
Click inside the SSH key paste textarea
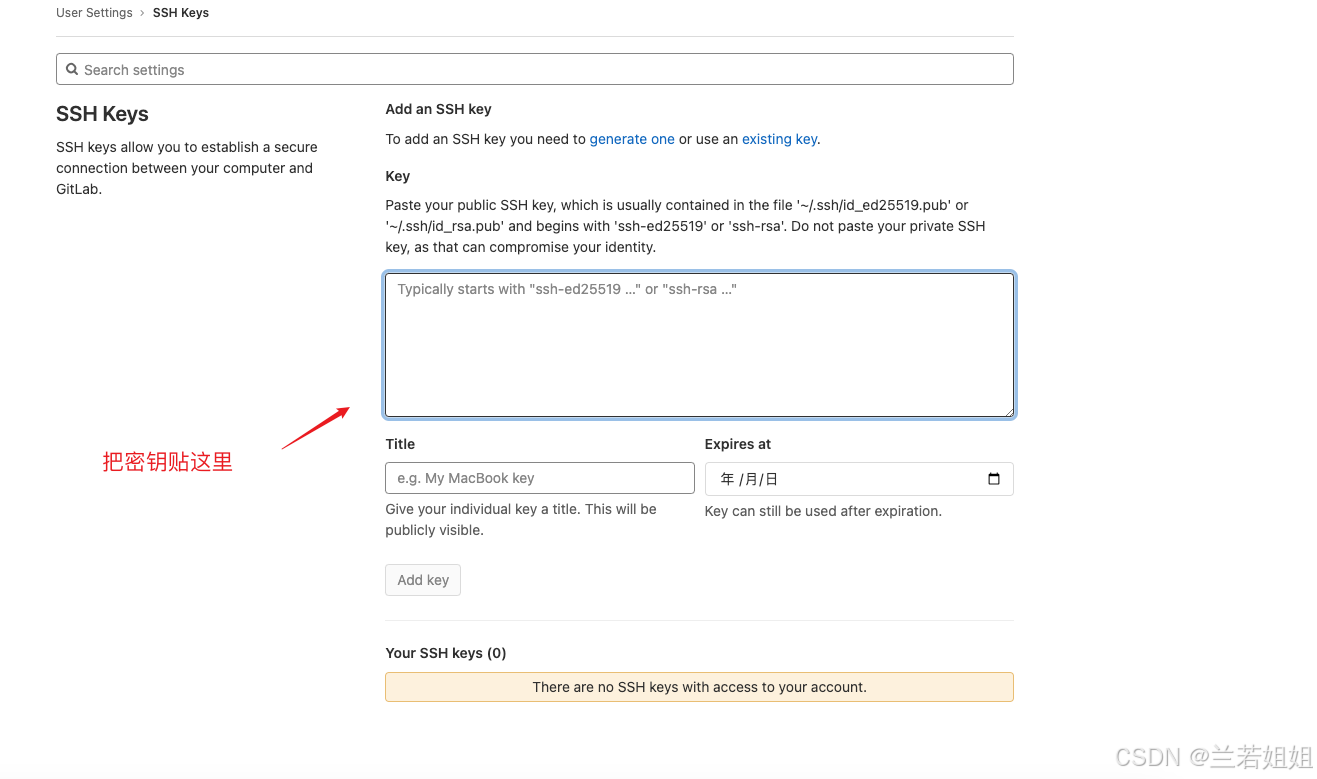(698, 345)
